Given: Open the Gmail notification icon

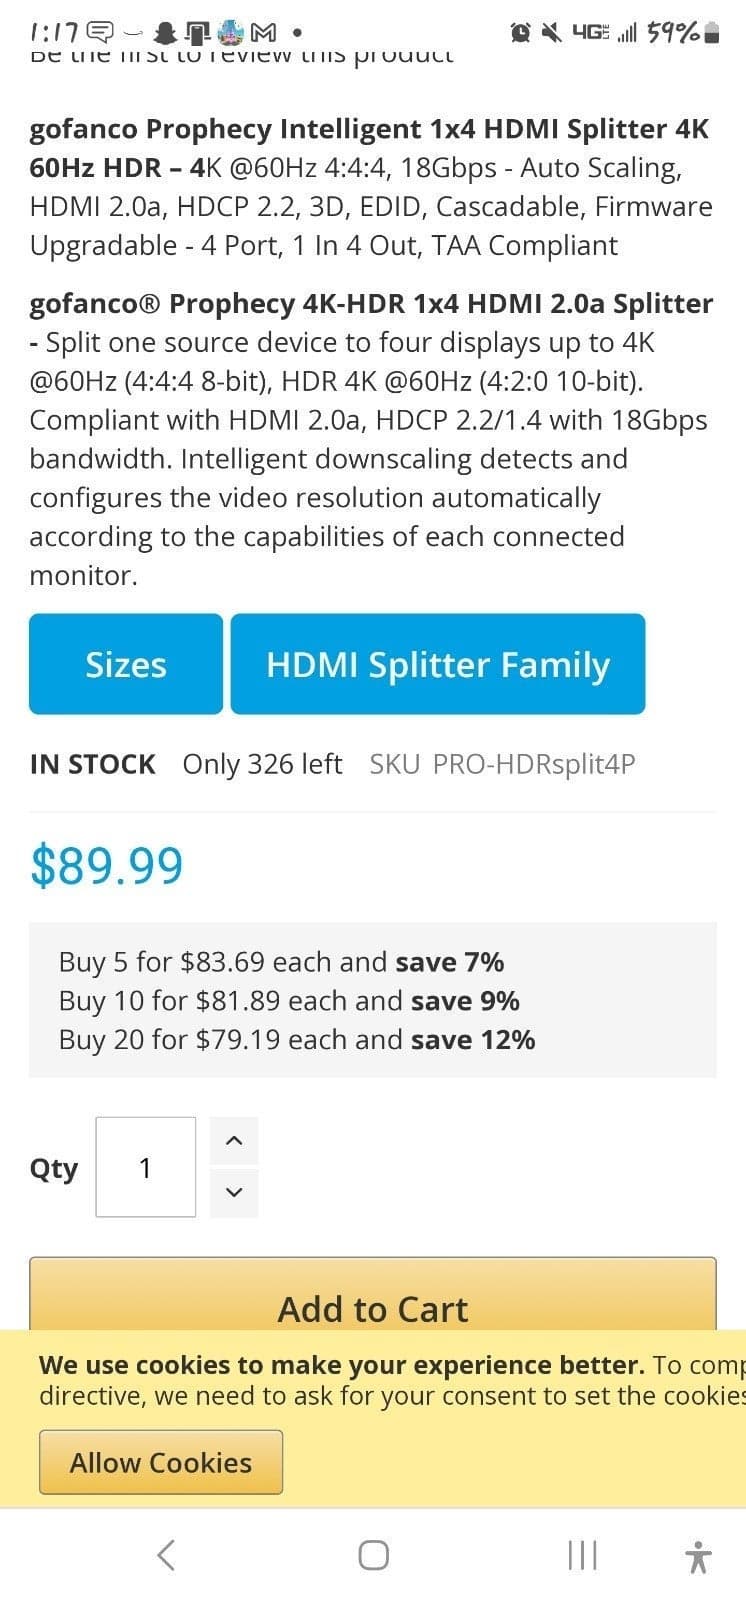Looking at the screenshot, I should [x=263, y=31].
